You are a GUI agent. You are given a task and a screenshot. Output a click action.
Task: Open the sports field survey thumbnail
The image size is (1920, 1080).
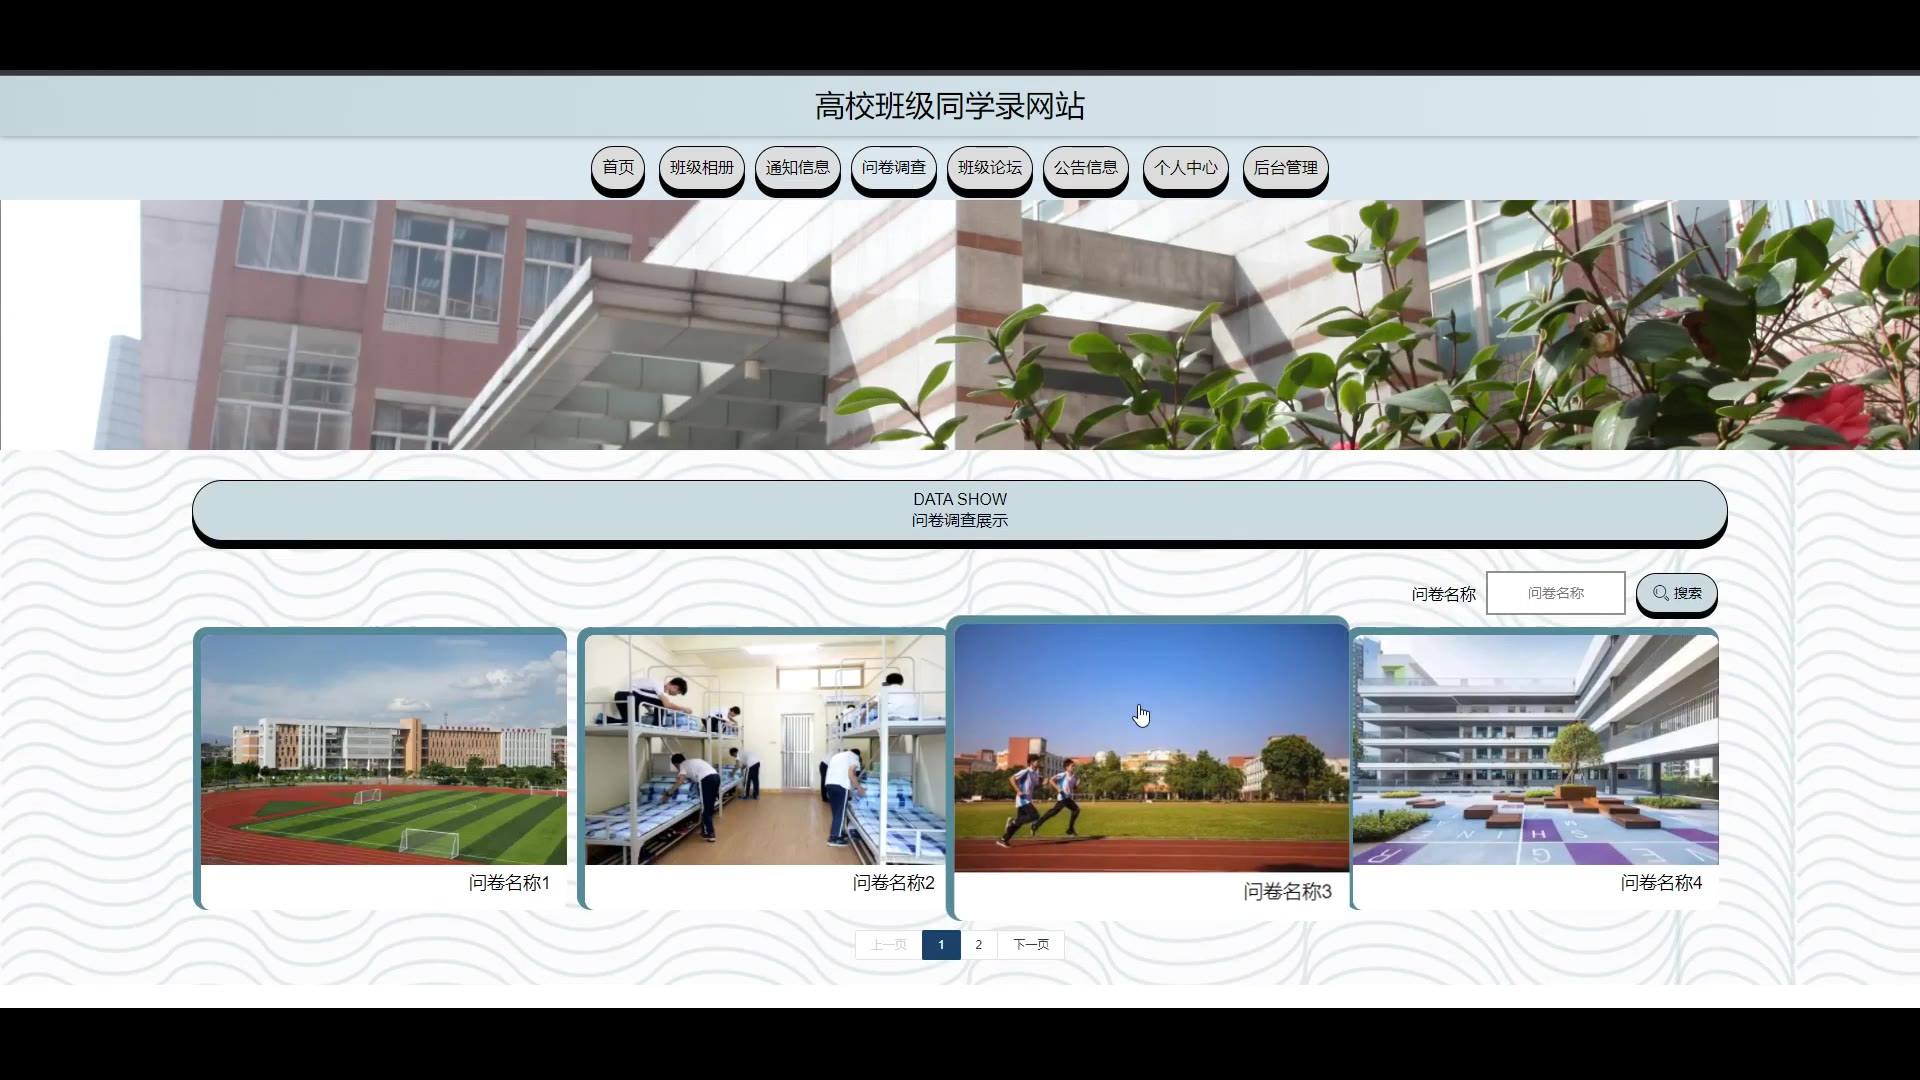(384, 750)
